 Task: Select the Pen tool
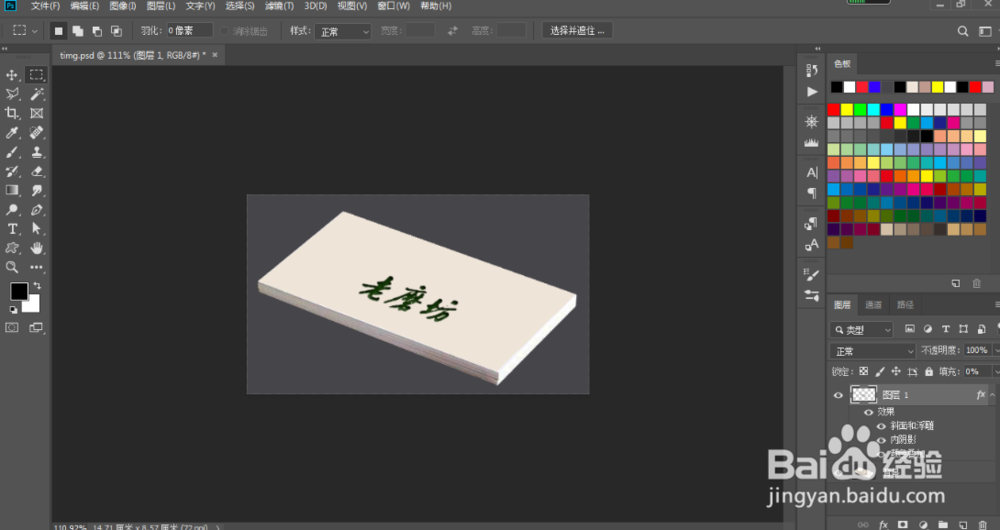[x=36, y=210]
